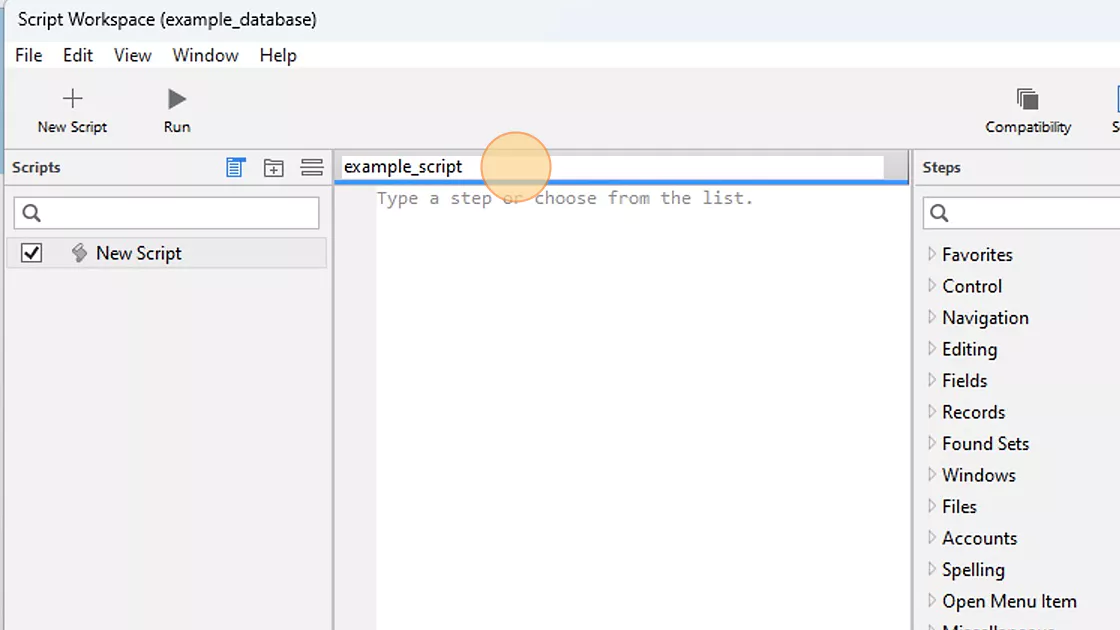The width and height of the screenshot is (1120, 630).
Task: Click the magnifier icon in Scripts search box
Action: pyautogui.click(x=29, y=213)
